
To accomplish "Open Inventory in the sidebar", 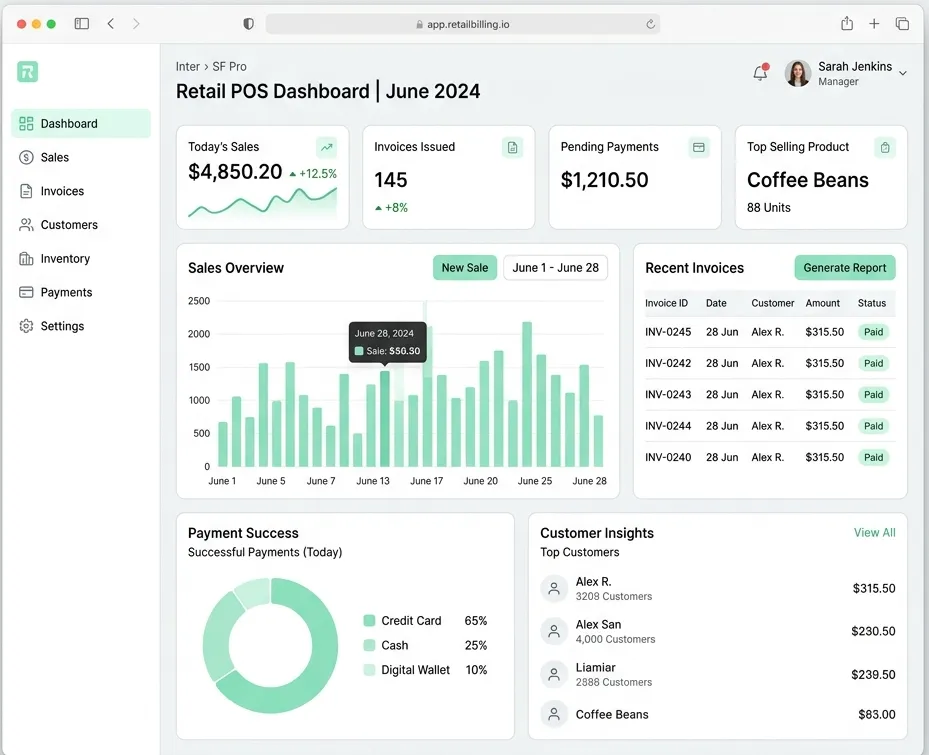I will point(81,258).
